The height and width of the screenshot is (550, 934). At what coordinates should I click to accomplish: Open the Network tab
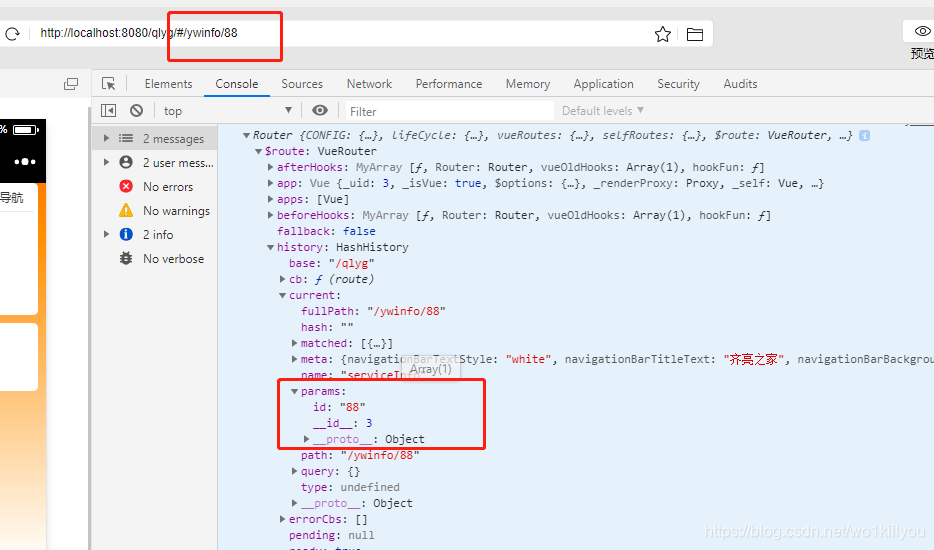coord(369,84)
